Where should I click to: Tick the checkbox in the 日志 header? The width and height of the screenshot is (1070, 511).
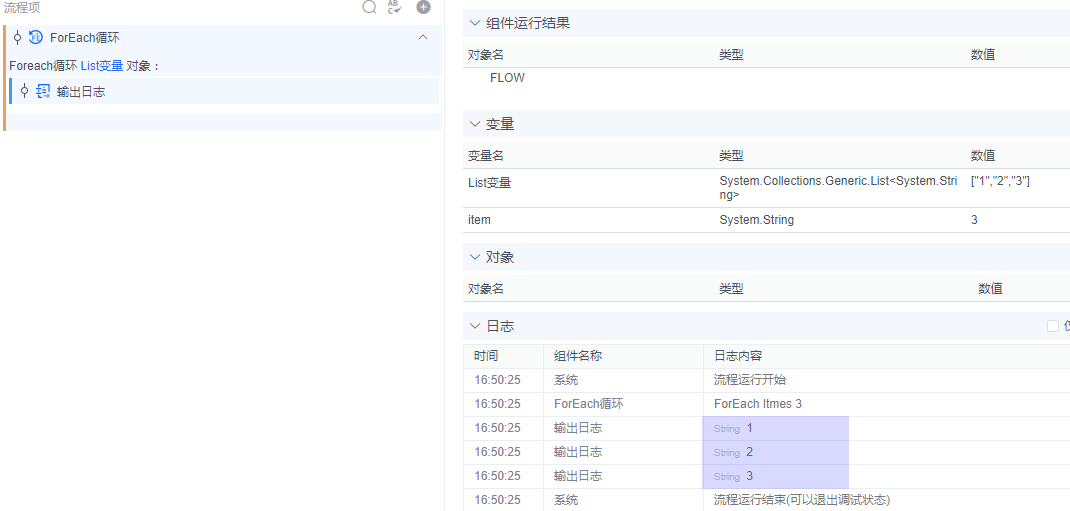[x=1053, y=326]
